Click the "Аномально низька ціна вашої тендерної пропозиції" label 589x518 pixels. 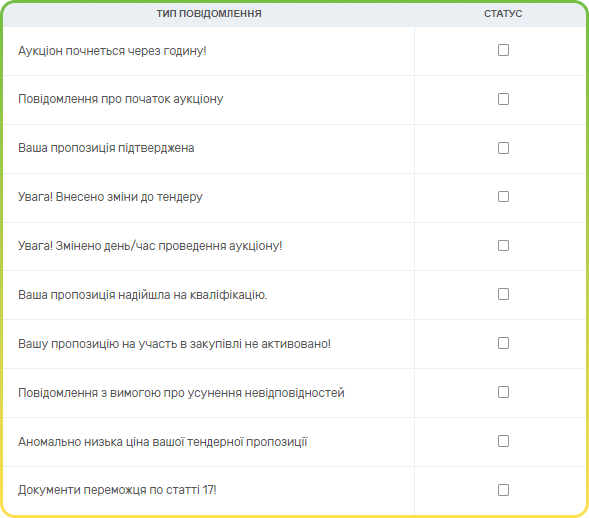[x=163, y=442]
